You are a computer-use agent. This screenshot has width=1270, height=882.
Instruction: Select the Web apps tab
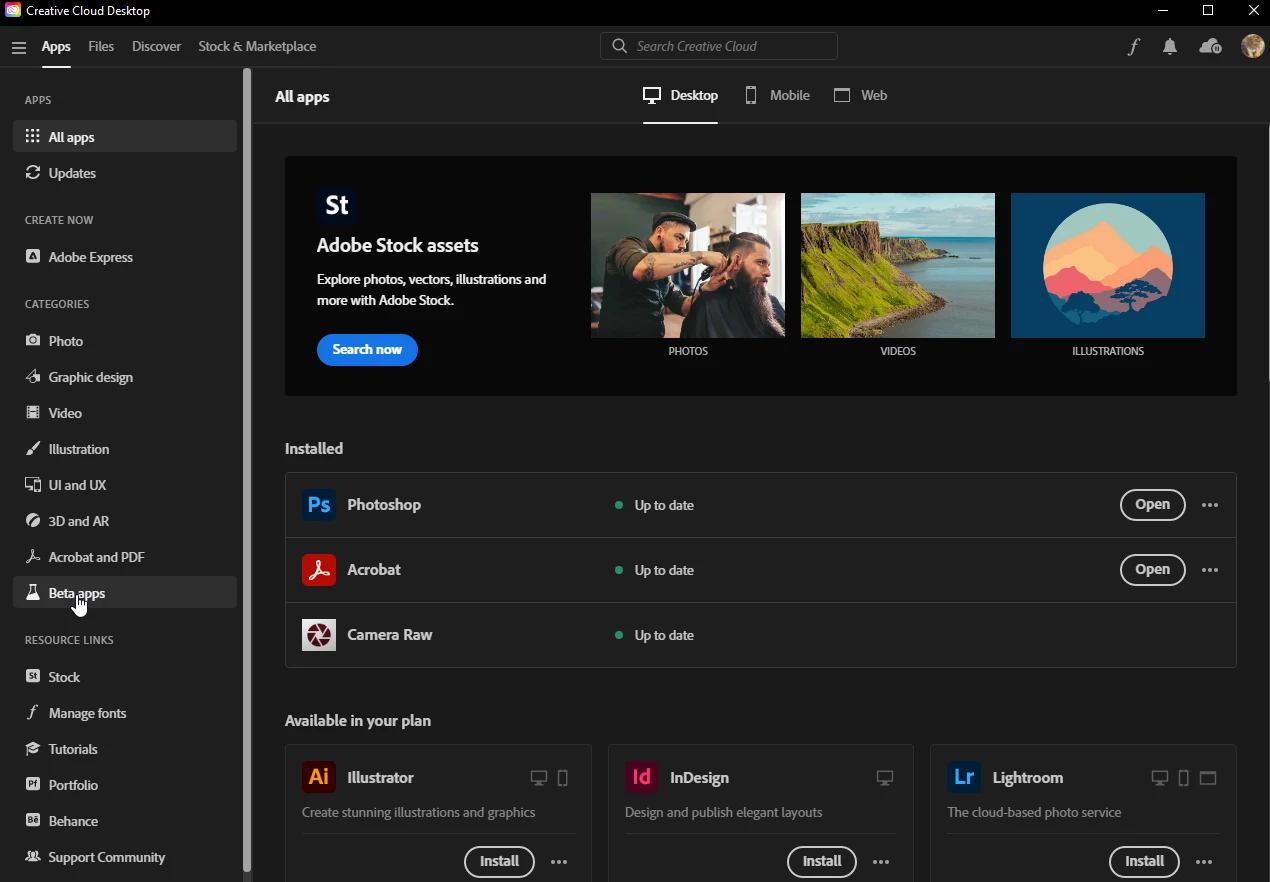point(861,95)
